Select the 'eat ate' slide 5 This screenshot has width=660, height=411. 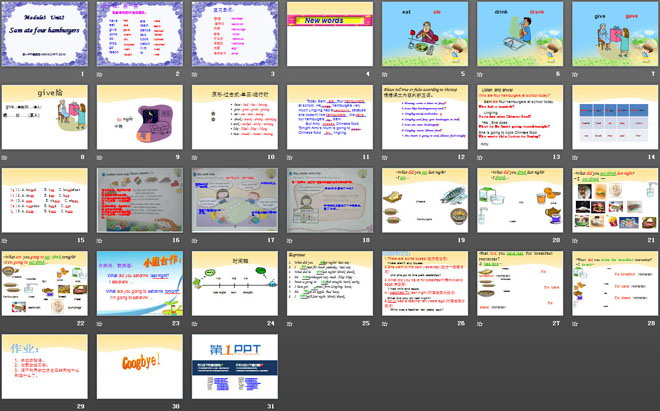(x=425, y=34)
